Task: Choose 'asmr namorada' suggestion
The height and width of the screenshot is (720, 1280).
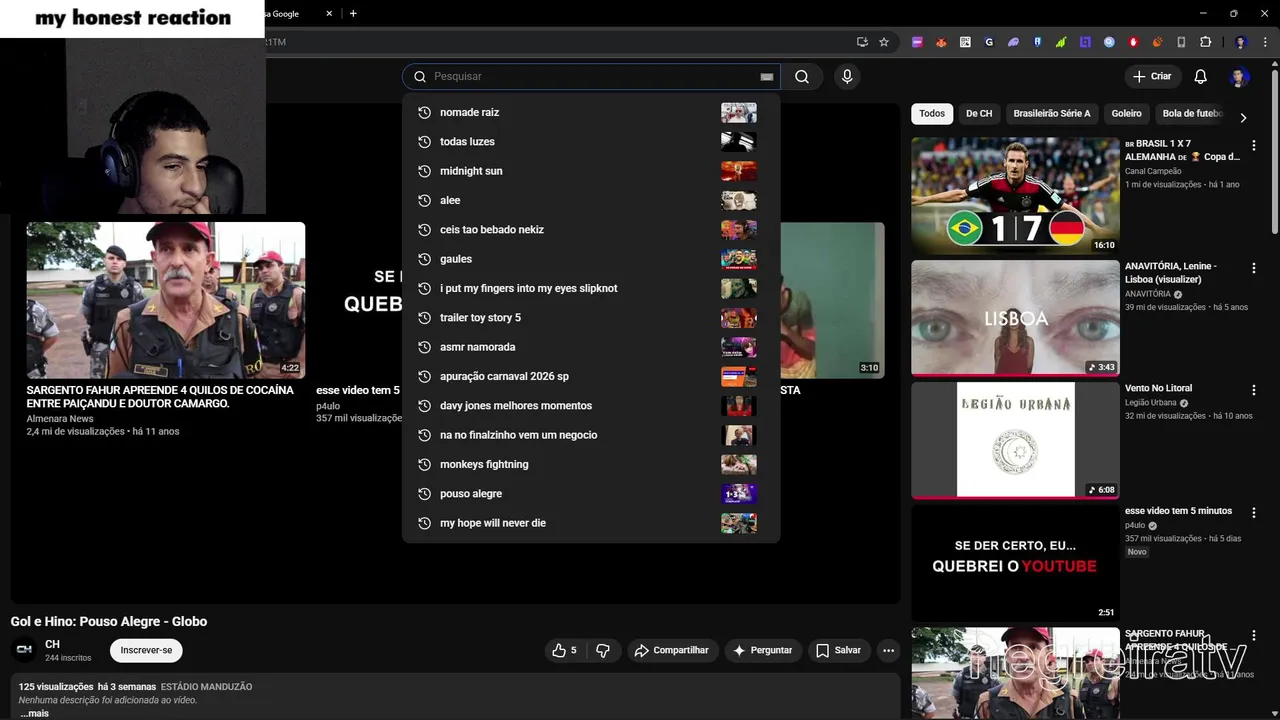Action: [591, 347]
